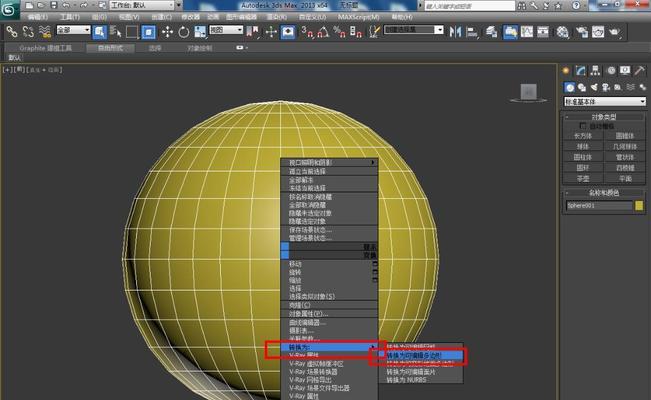Viewport: 651px width, 400px height.
Task: Choose 转换为 NURBS in submenu
Action: [421, 380]
